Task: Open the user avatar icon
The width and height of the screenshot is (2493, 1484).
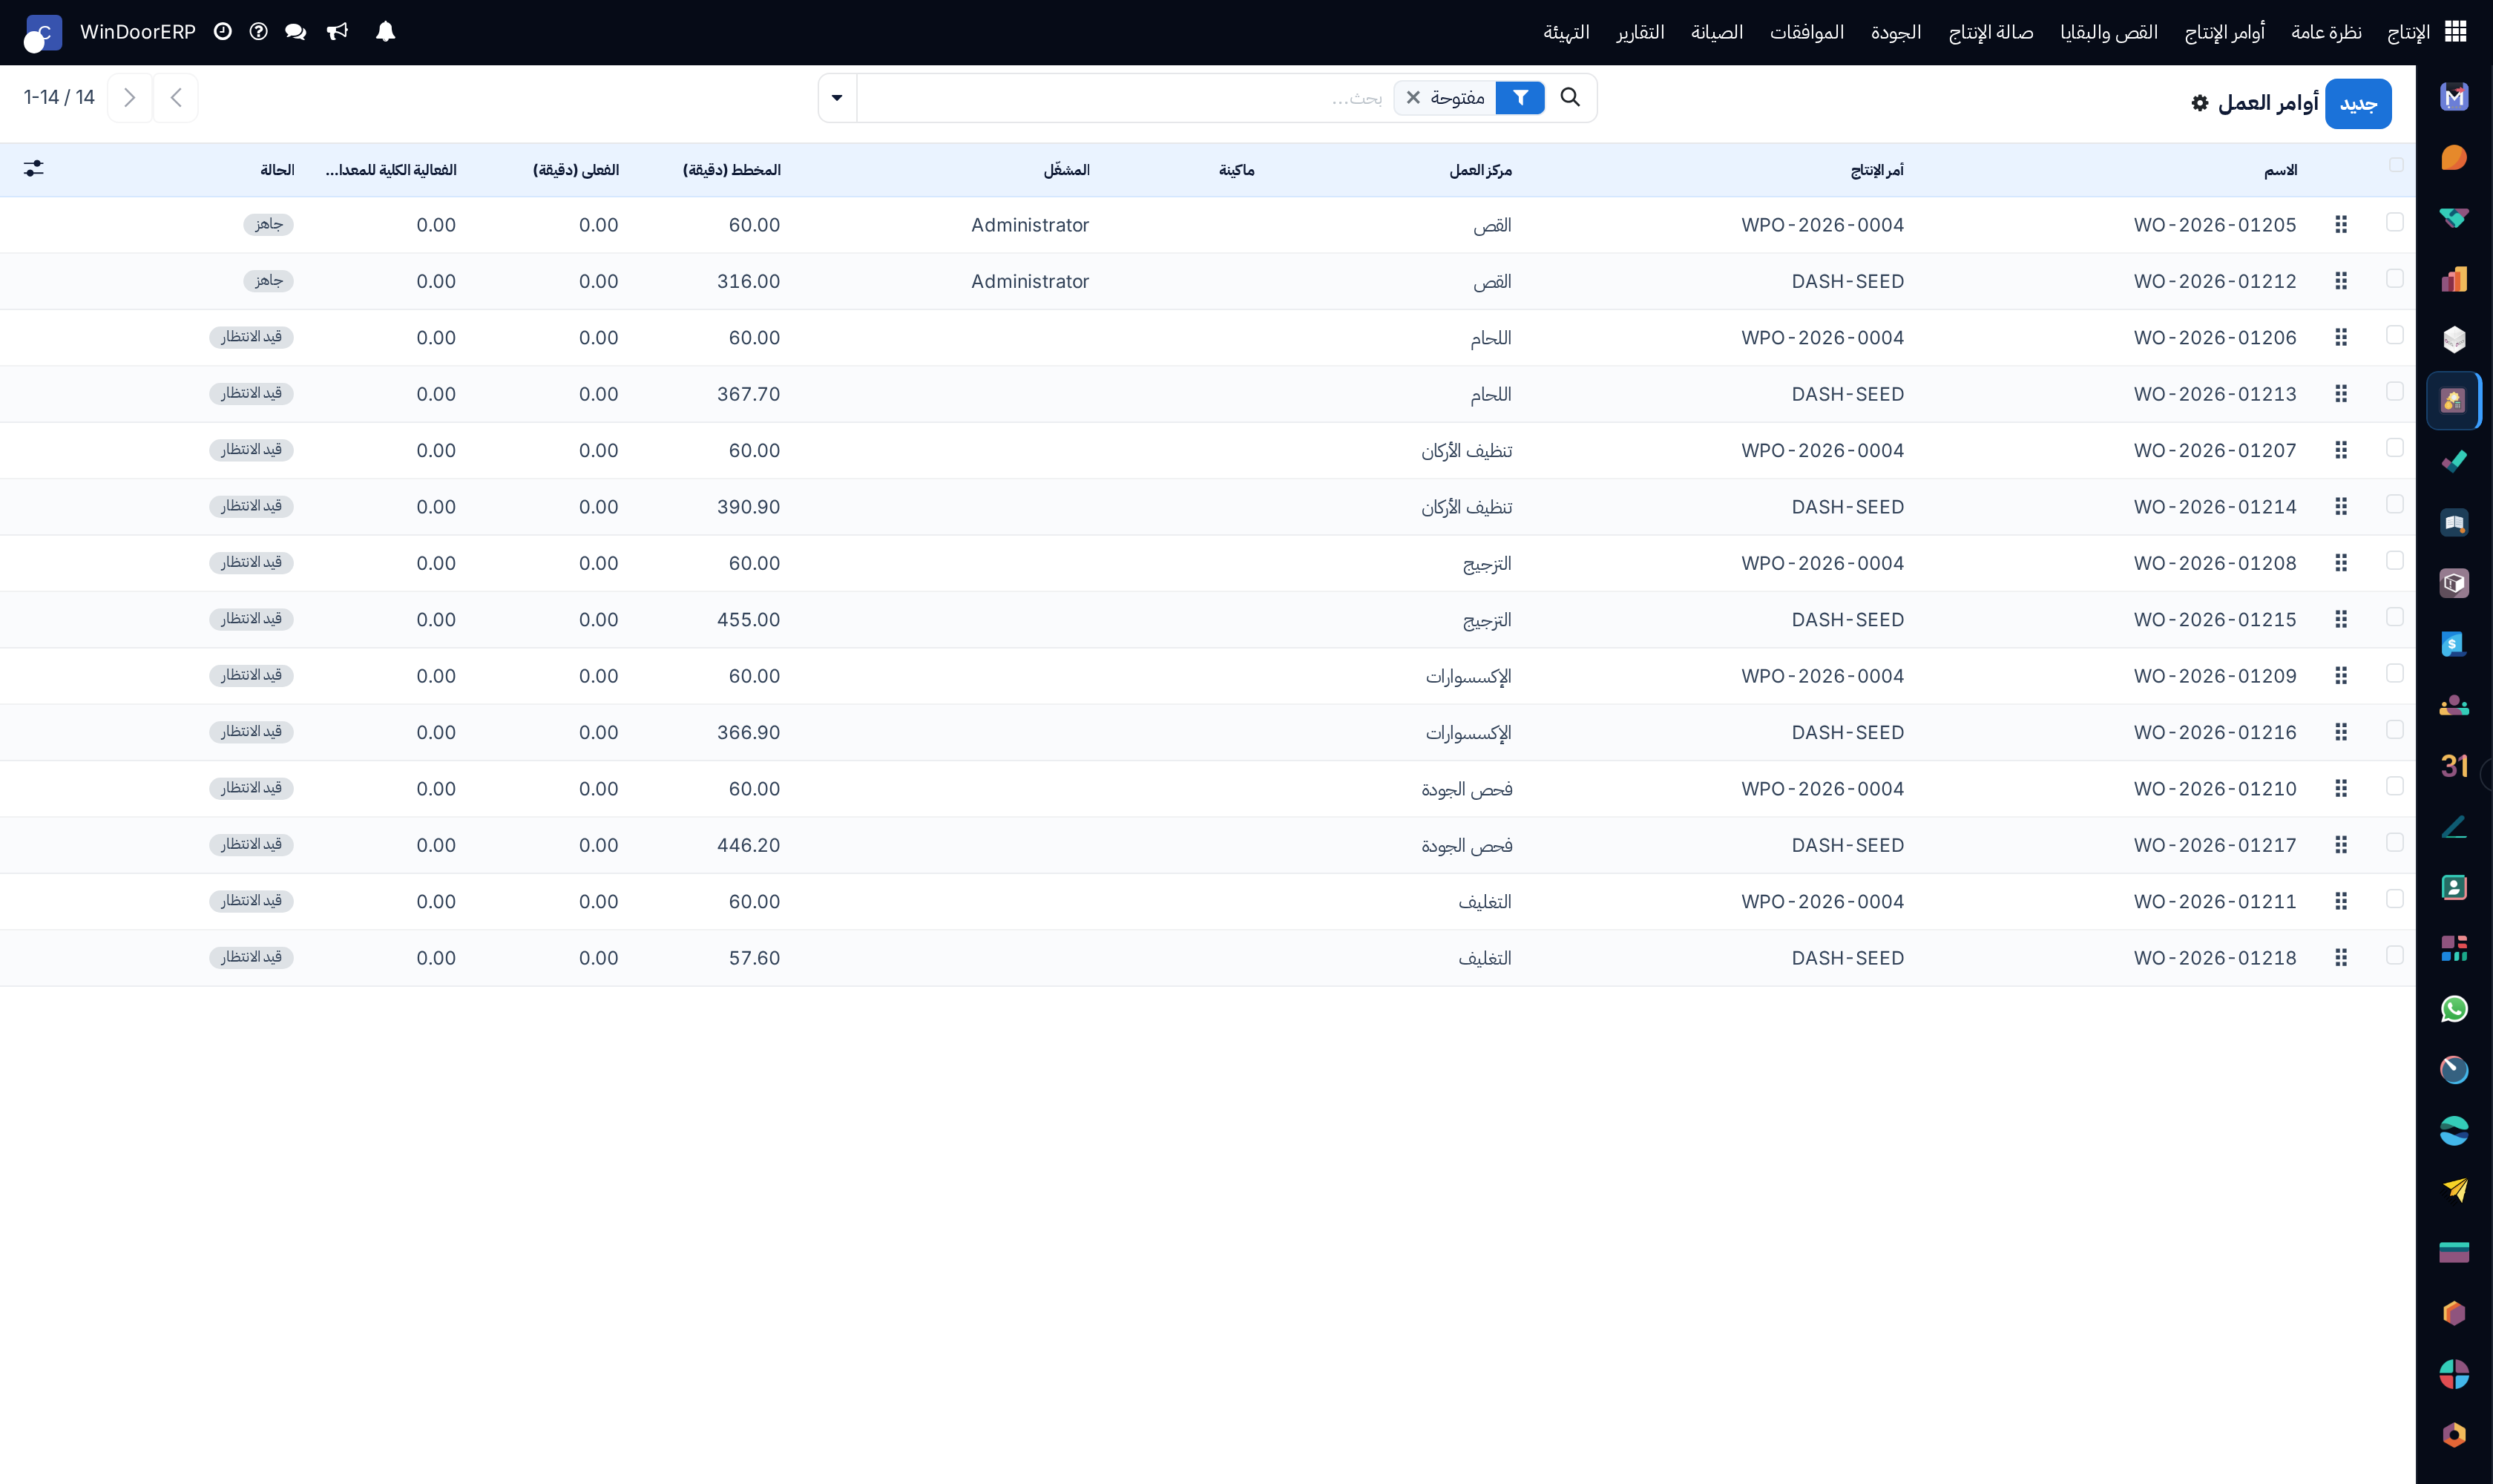Action: click(43, 33)
